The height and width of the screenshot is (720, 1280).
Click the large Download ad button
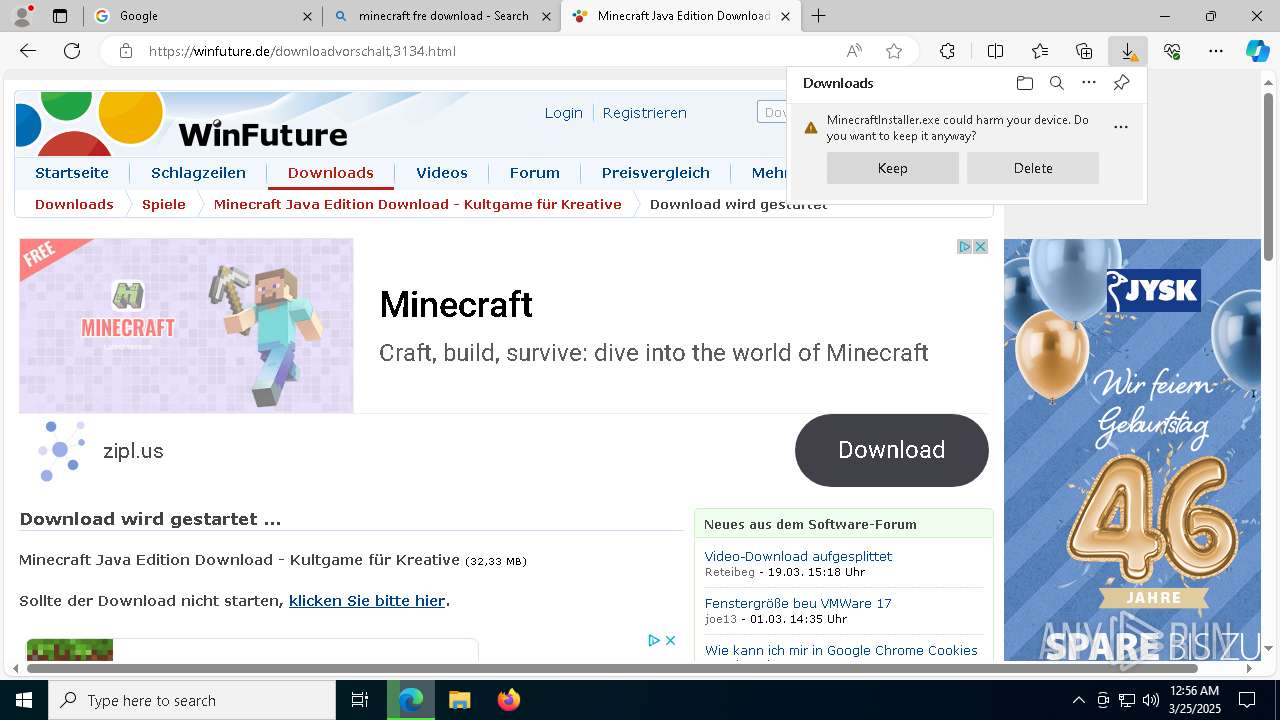pos(892,450)
